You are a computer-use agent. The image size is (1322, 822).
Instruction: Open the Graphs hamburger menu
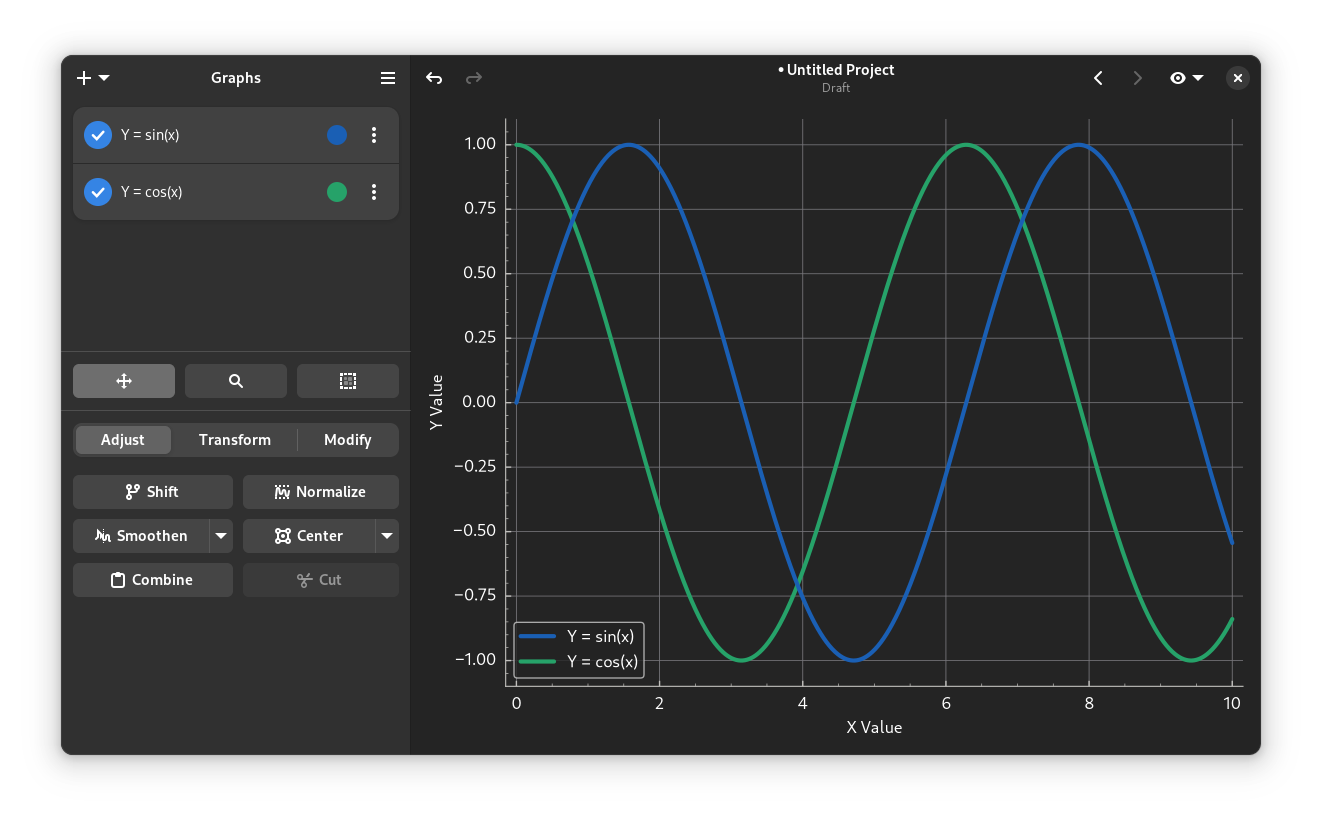(x=388, y=78)
